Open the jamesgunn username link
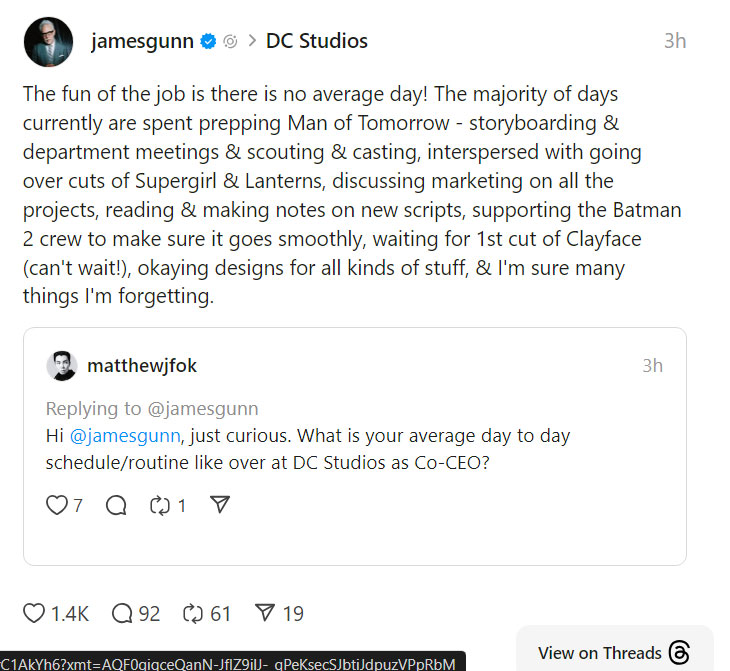Image resolution: width=730 pixels, height=671 pixels. point(143,41)
